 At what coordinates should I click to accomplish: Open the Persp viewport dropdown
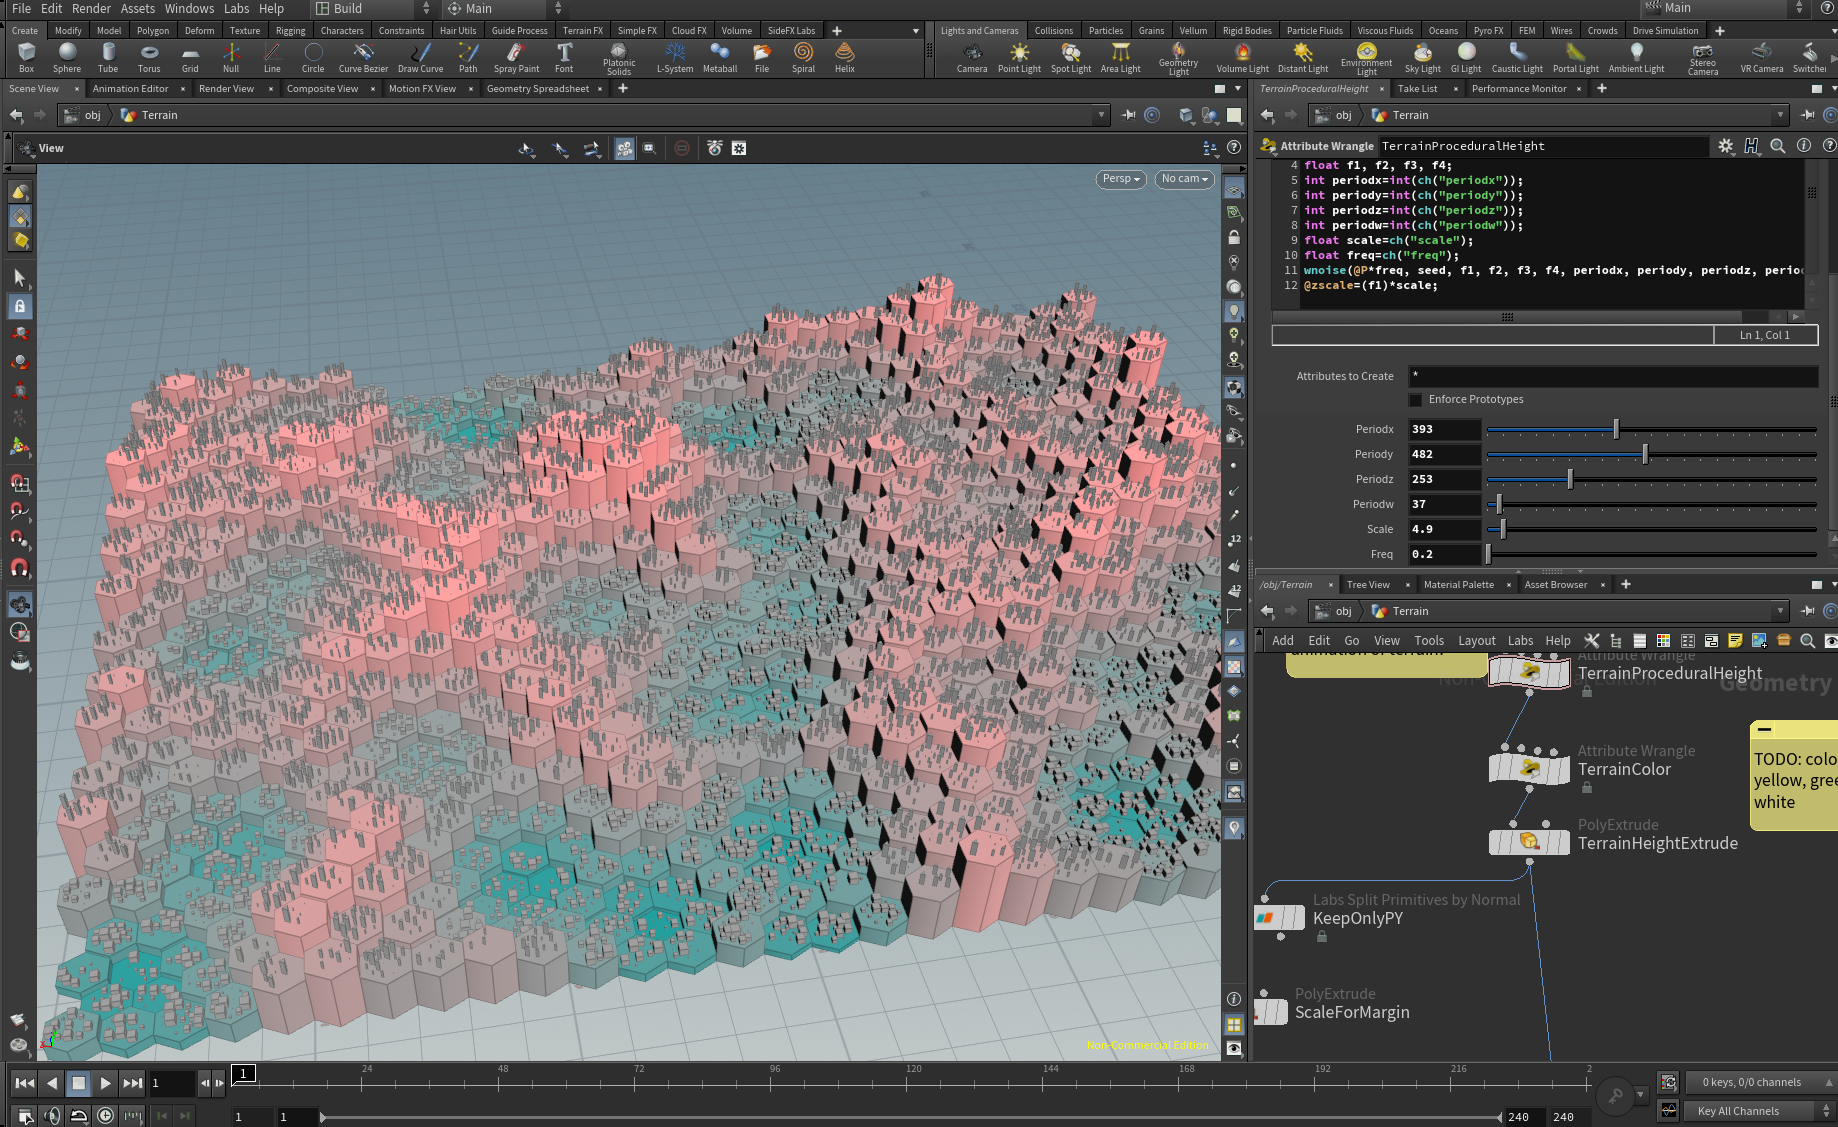(x=1121, y=179)
